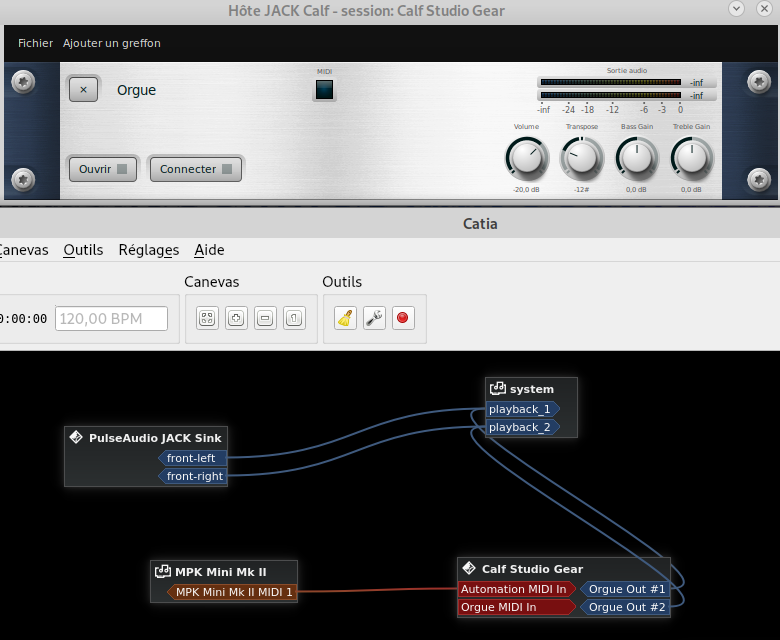Open the Réglages menu in Catia

(149, 250)
